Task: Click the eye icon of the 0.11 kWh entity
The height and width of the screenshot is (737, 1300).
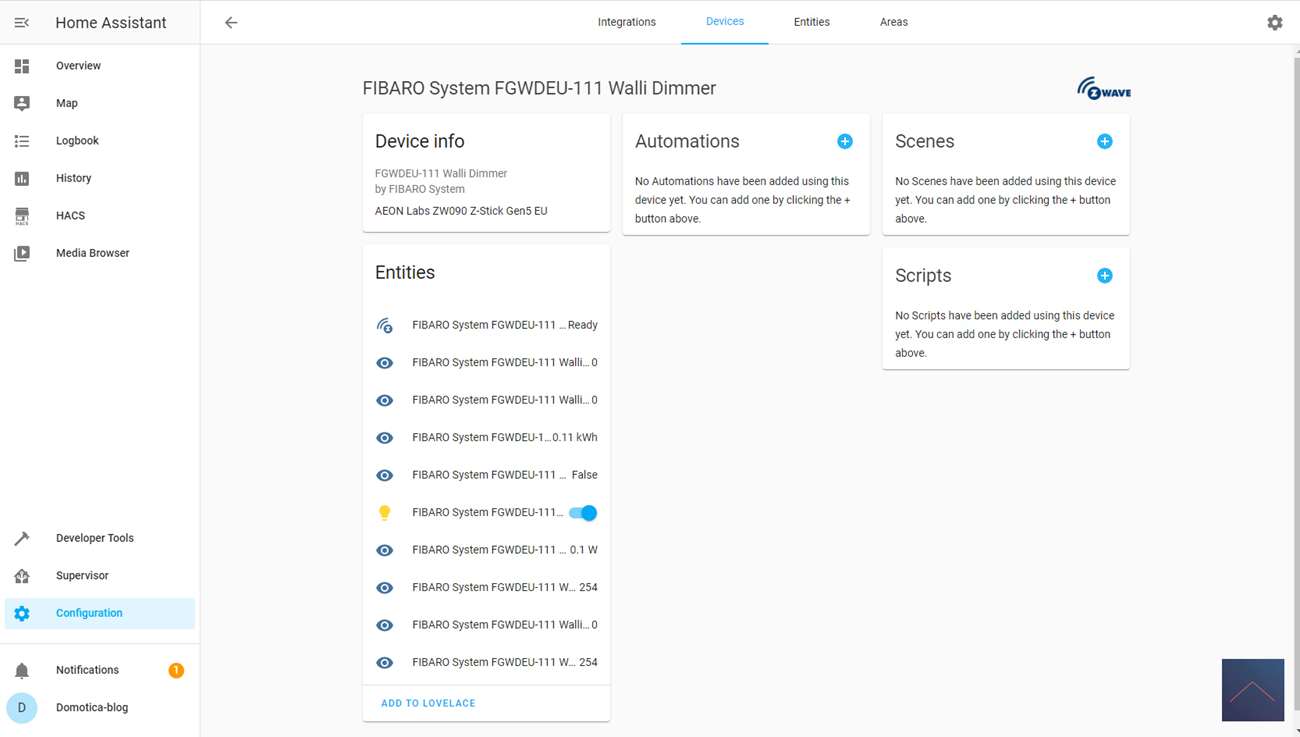Action: click(385, 438)
